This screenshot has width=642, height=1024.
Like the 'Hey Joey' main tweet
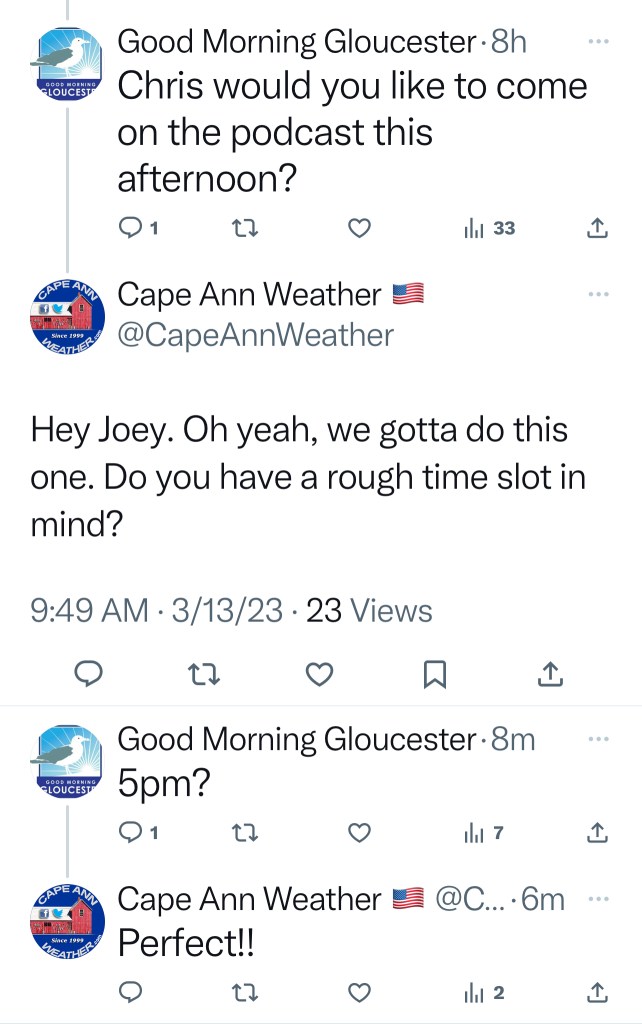coord(319,676)
